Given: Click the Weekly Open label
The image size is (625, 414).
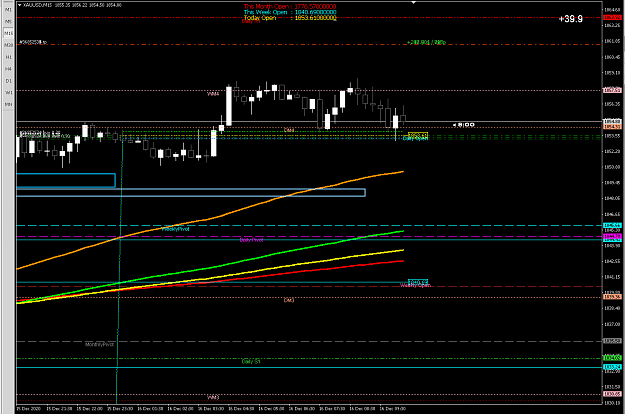Looking at the screenshot, I should 415,285.
